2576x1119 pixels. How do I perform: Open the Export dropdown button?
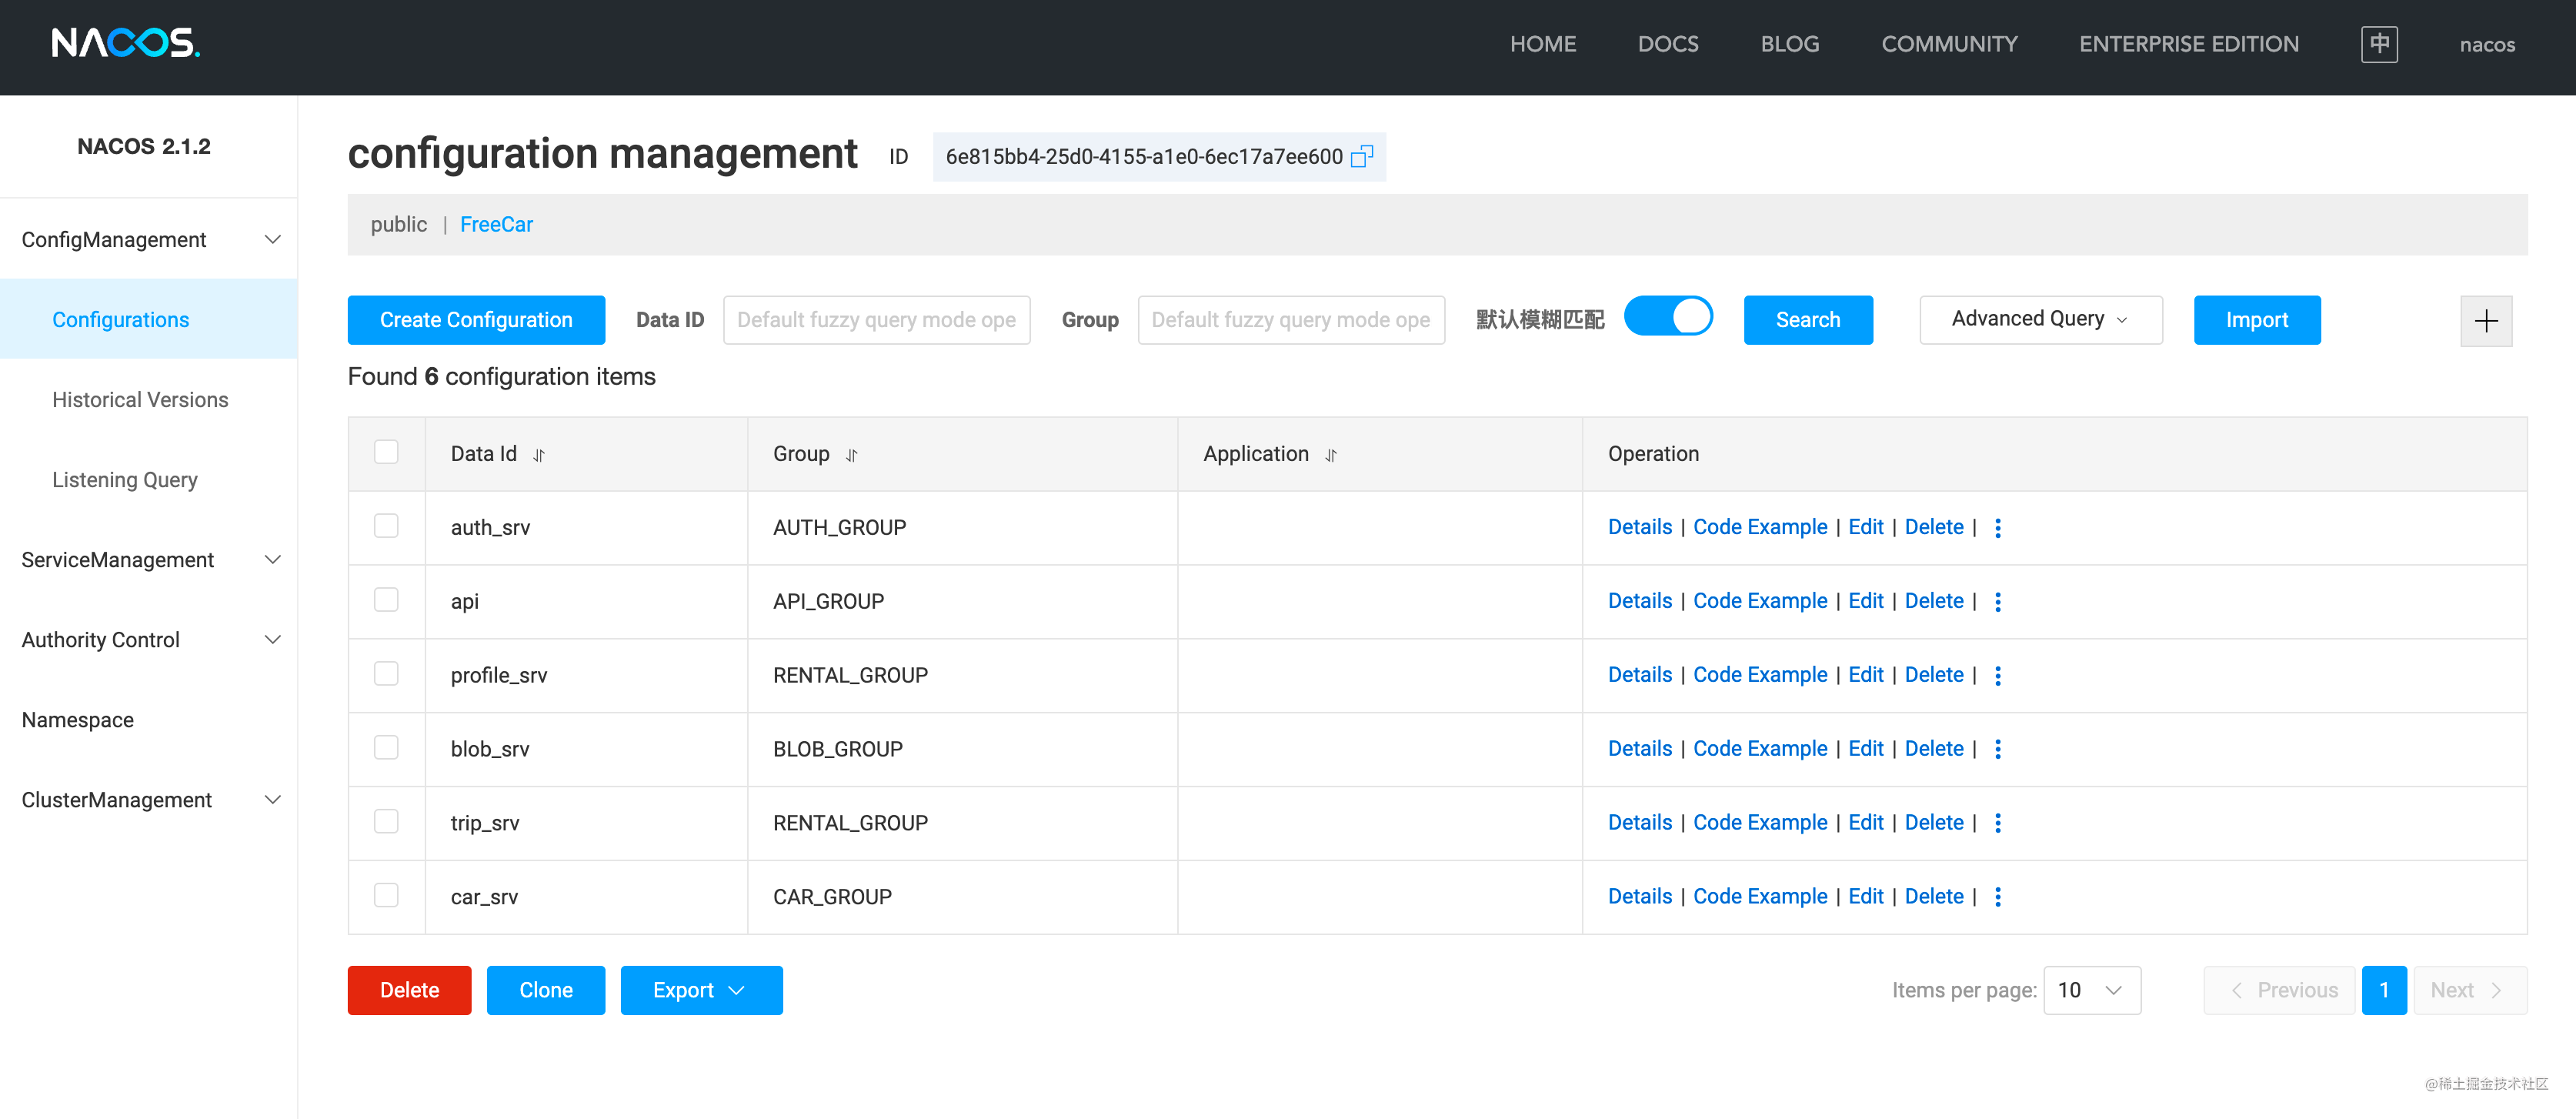[x=700, y=990]
